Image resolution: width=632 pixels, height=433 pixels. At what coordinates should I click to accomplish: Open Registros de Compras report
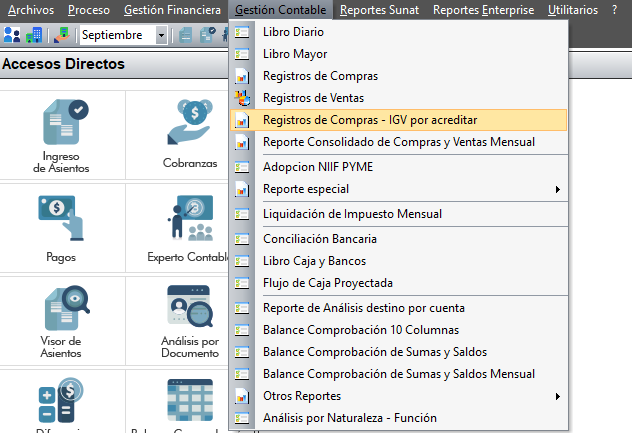coord(398,76)
